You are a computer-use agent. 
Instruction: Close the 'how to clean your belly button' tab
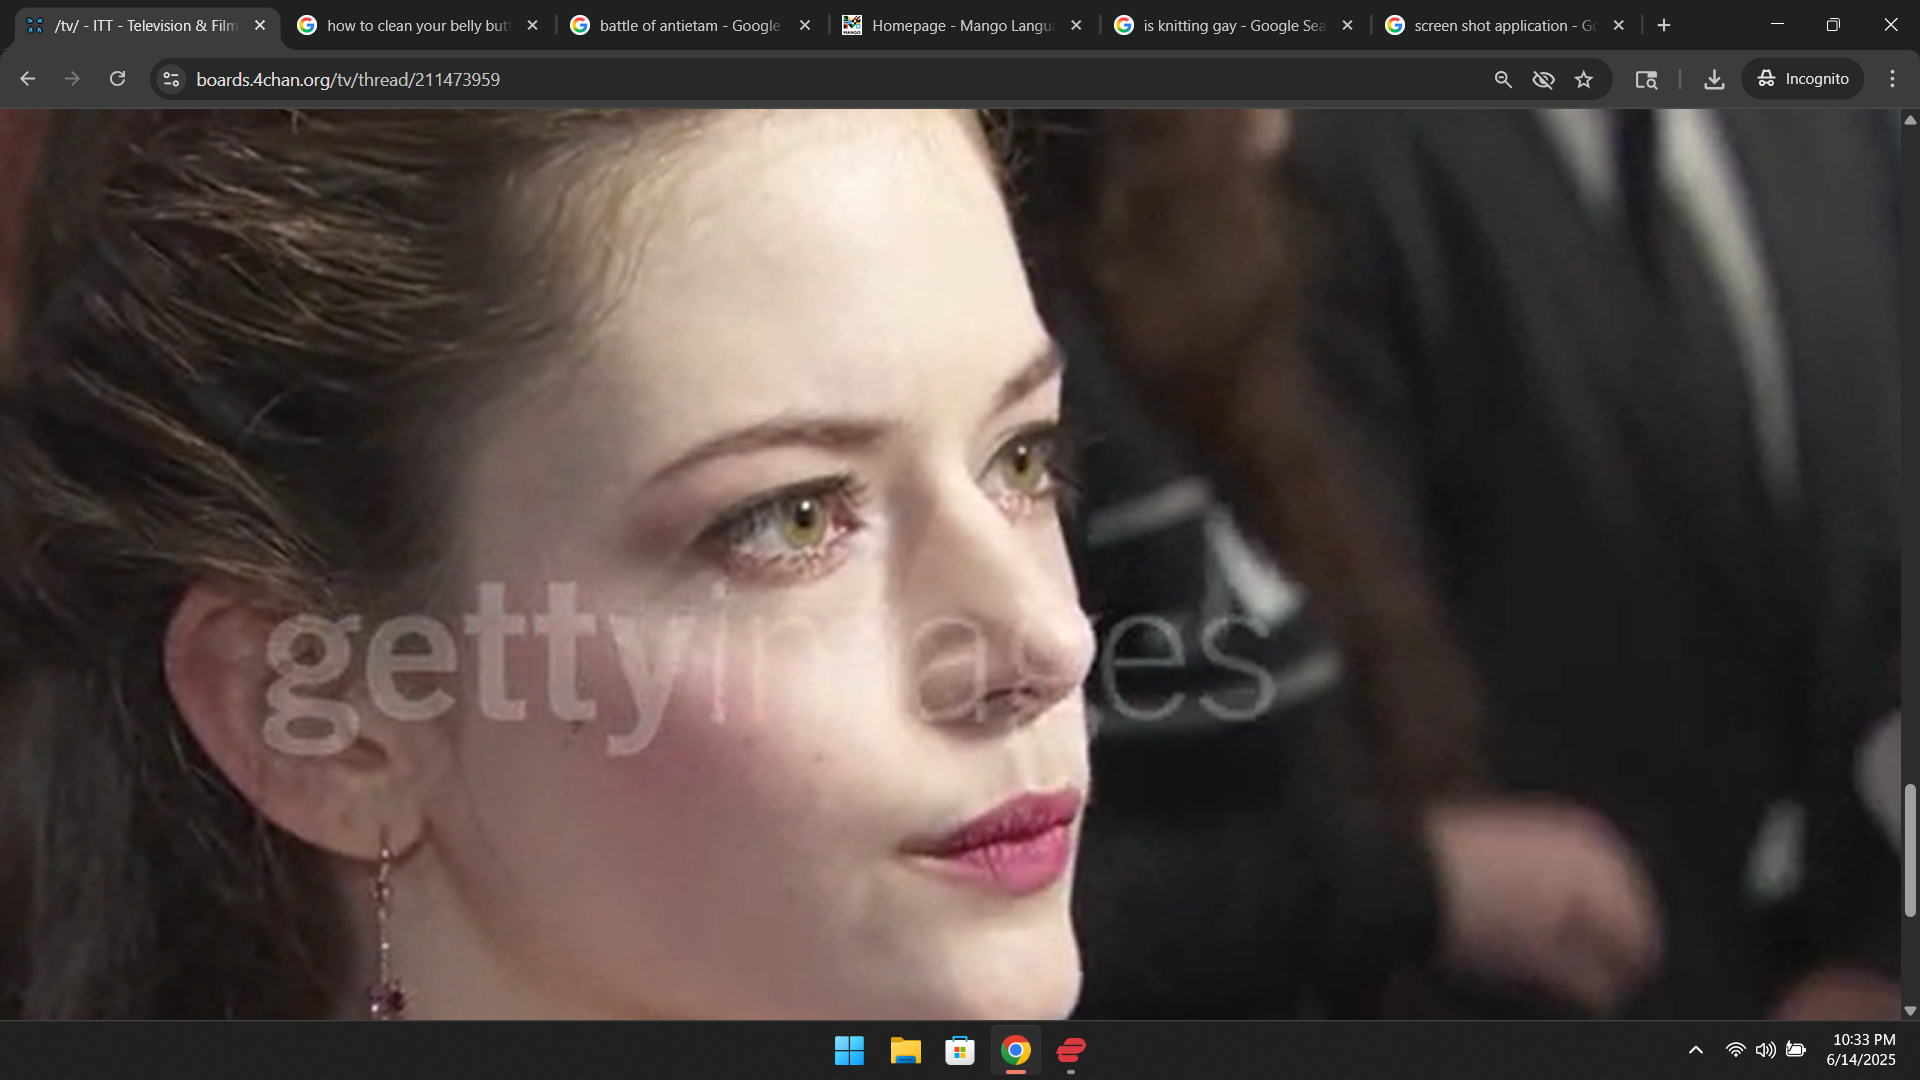(532, 26)
